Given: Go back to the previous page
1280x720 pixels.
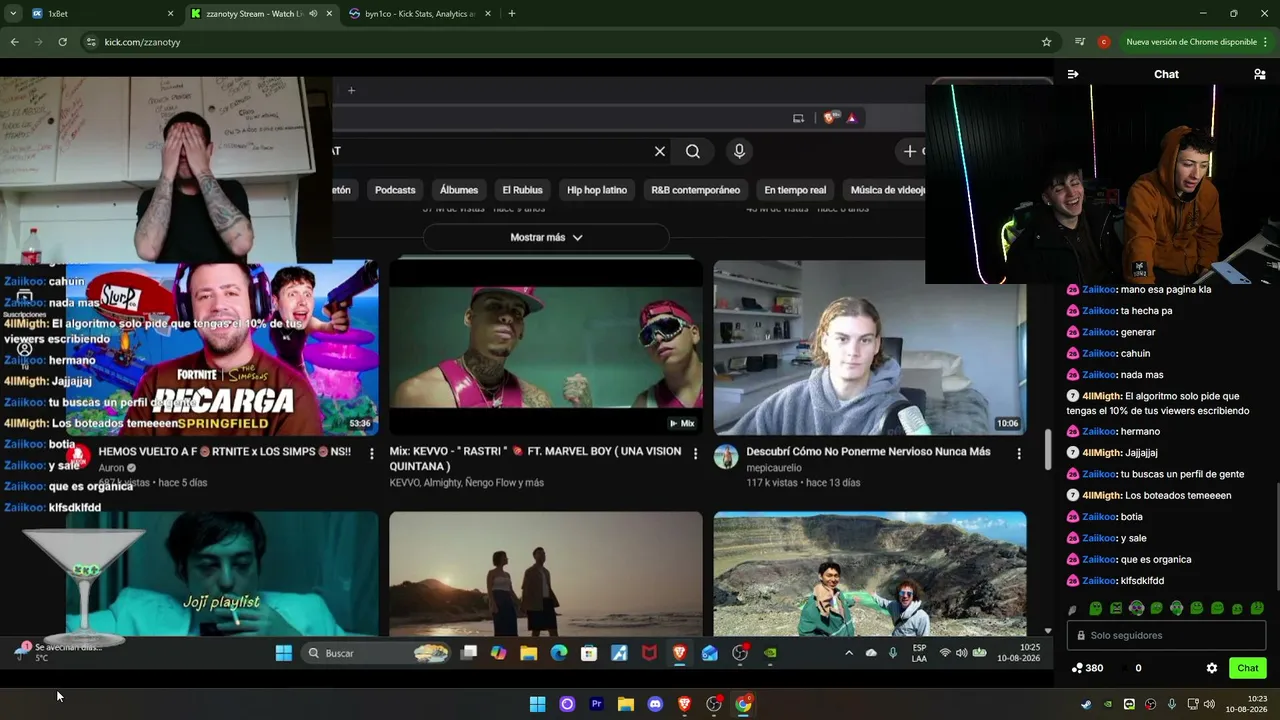Looking at the screenshot, I should (14, 42).
